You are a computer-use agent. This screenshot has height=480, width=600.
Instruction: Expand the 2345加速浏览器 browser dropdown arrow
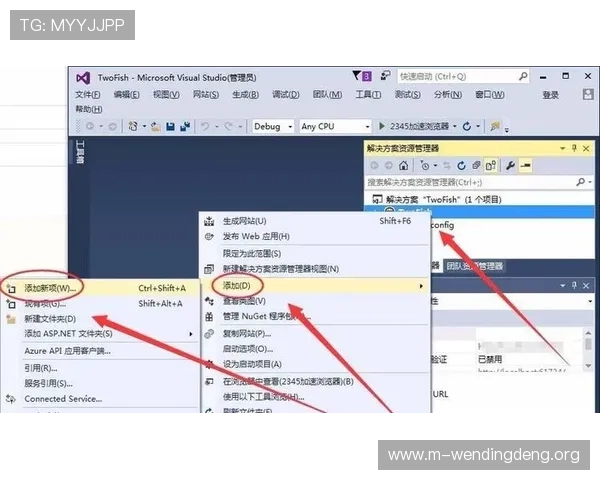pyautogui.click(x=455, y=126)
